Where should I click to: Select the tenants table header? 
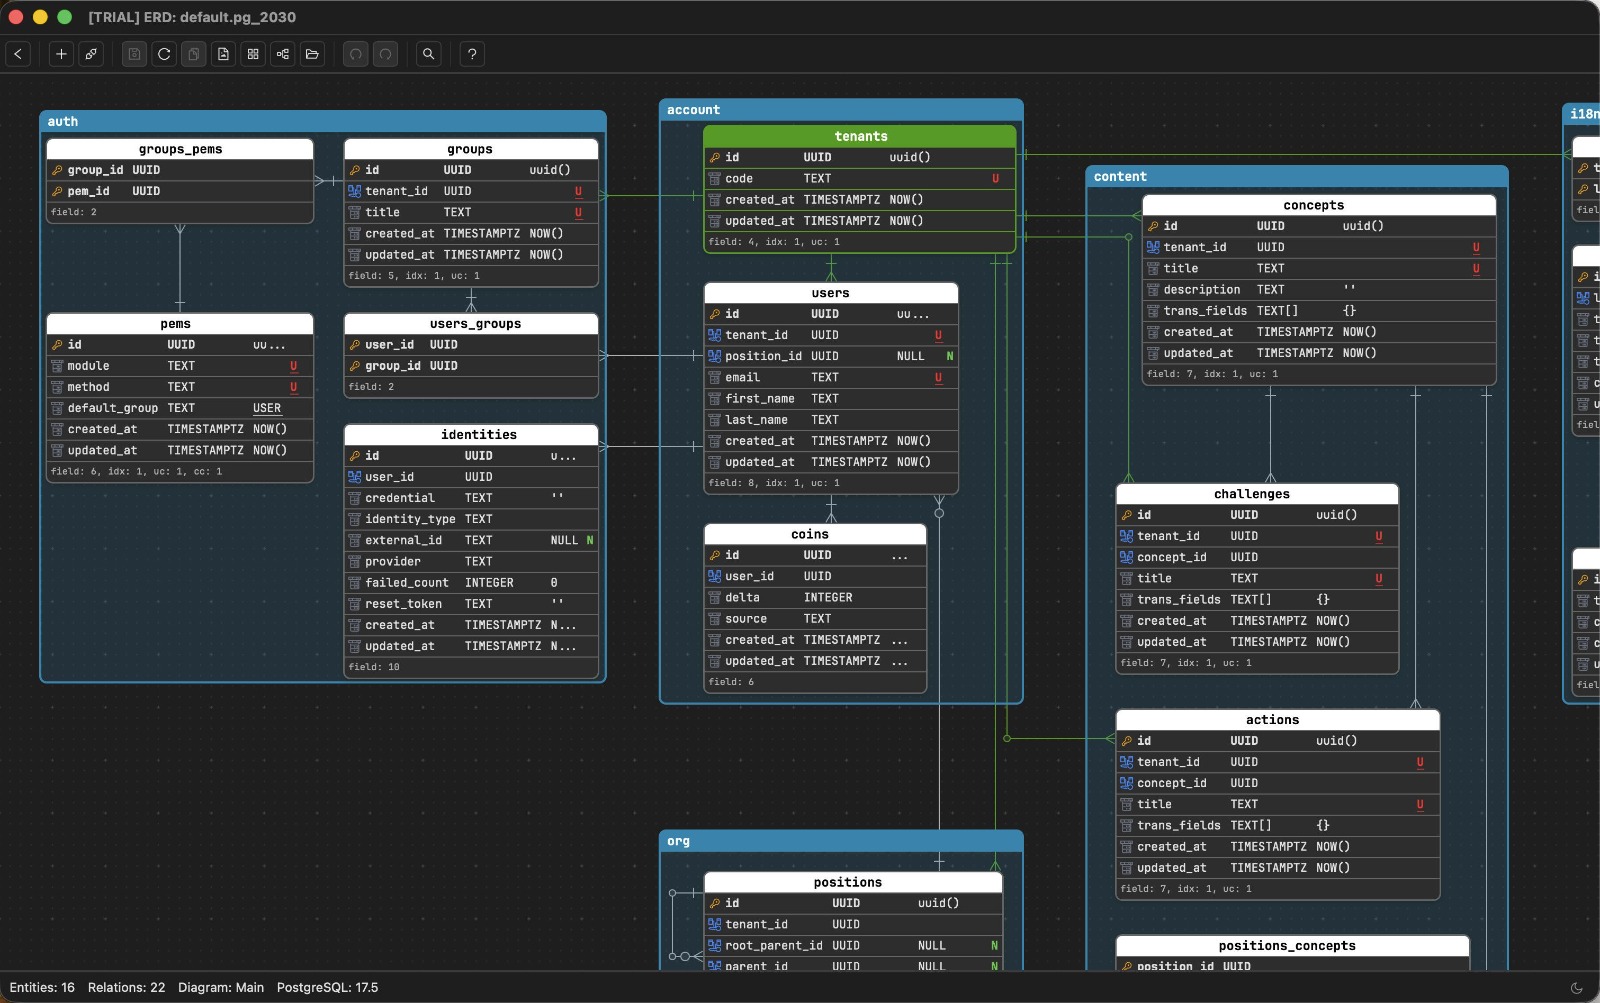click(x=860, y=136)
